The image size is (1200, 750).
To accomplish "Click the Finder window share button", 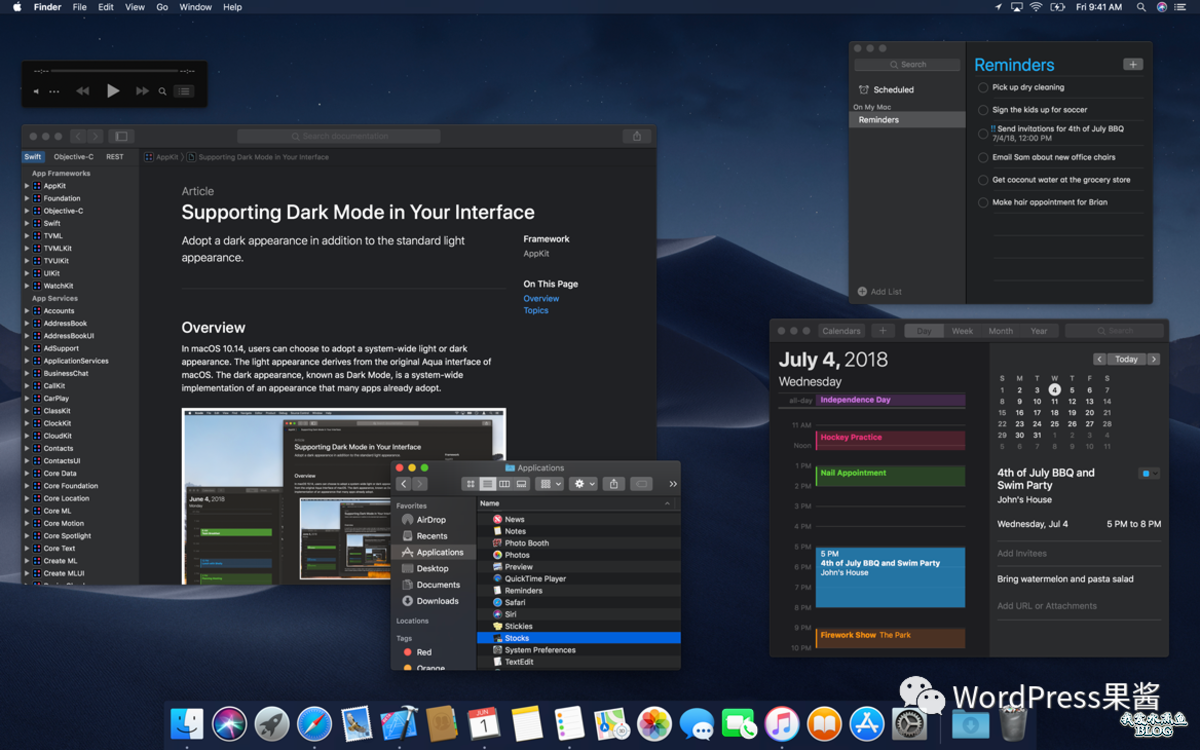I will click(x=614, y=484).
